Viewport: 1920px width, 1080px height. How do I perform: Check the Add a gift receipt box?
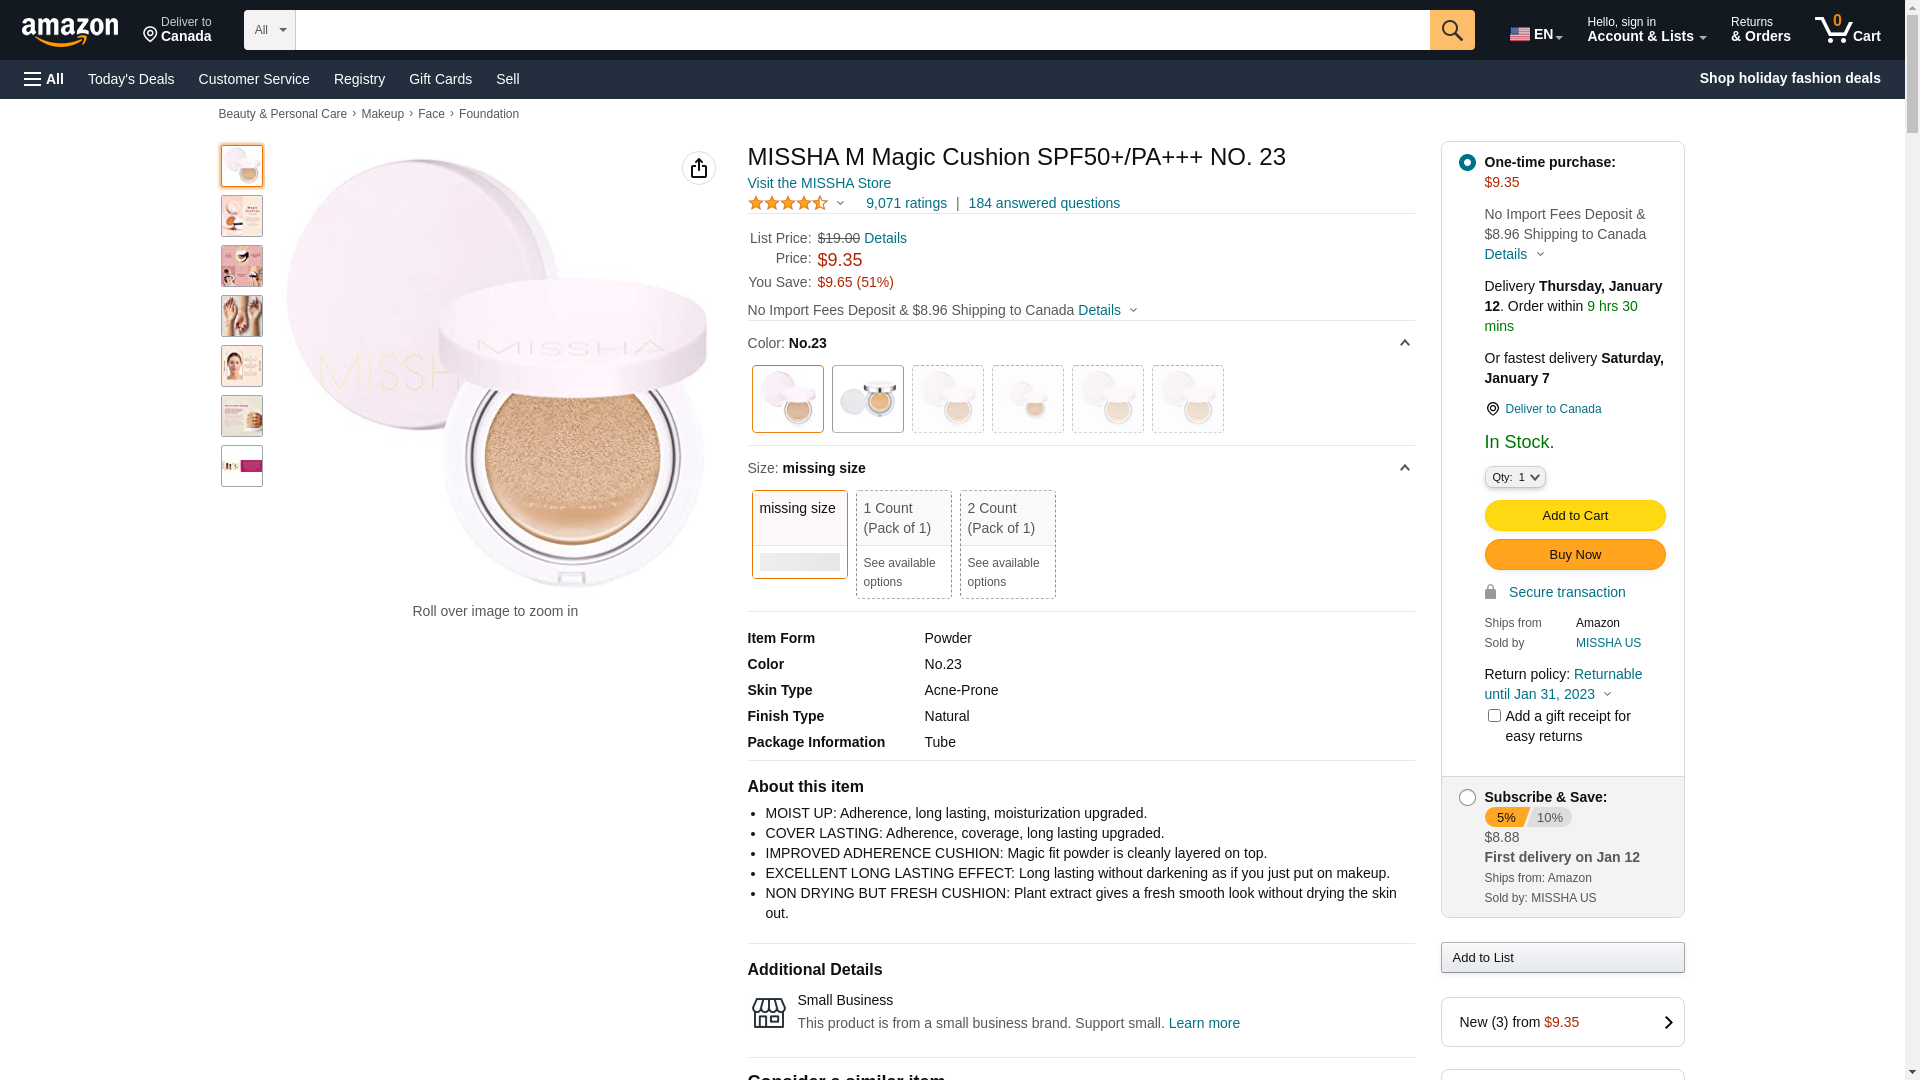[x=1494, y=716]
